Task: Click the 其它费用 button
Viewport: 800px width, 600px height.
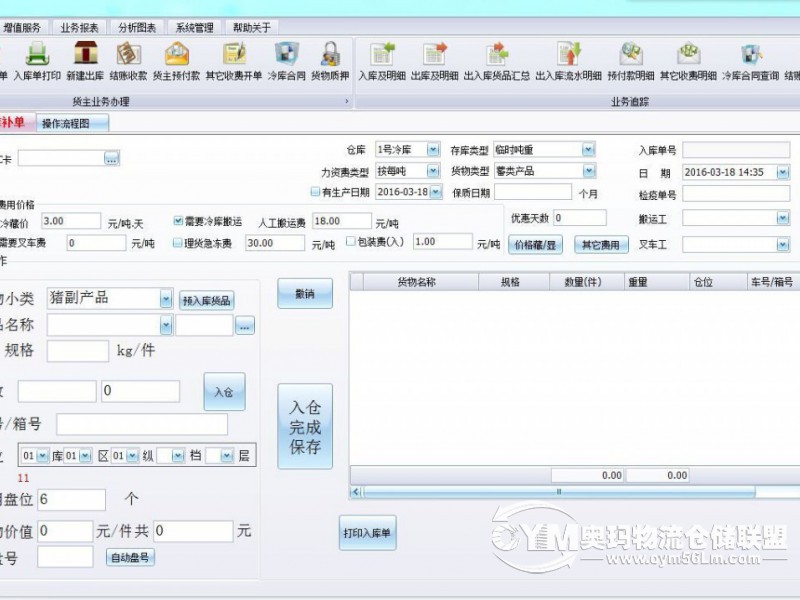Action: coord(601,245)
